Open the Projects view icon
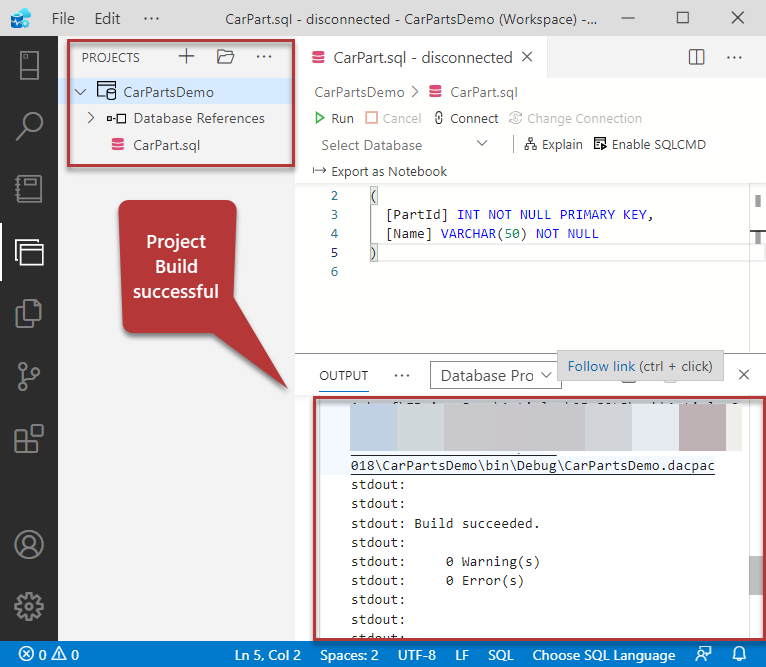 point(29,252)
